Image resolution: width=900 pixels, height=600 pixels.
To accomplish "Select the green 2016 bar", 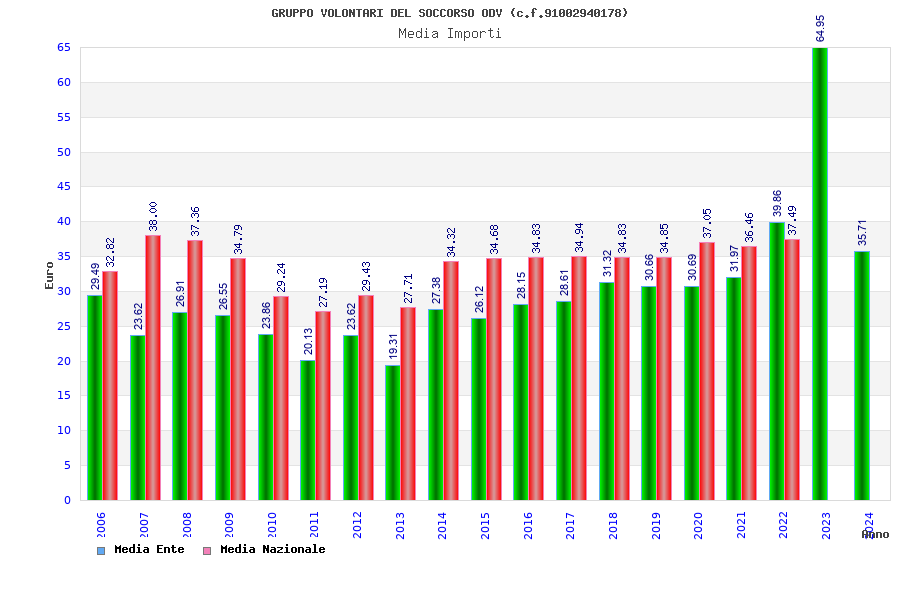I will click(521, 402).
